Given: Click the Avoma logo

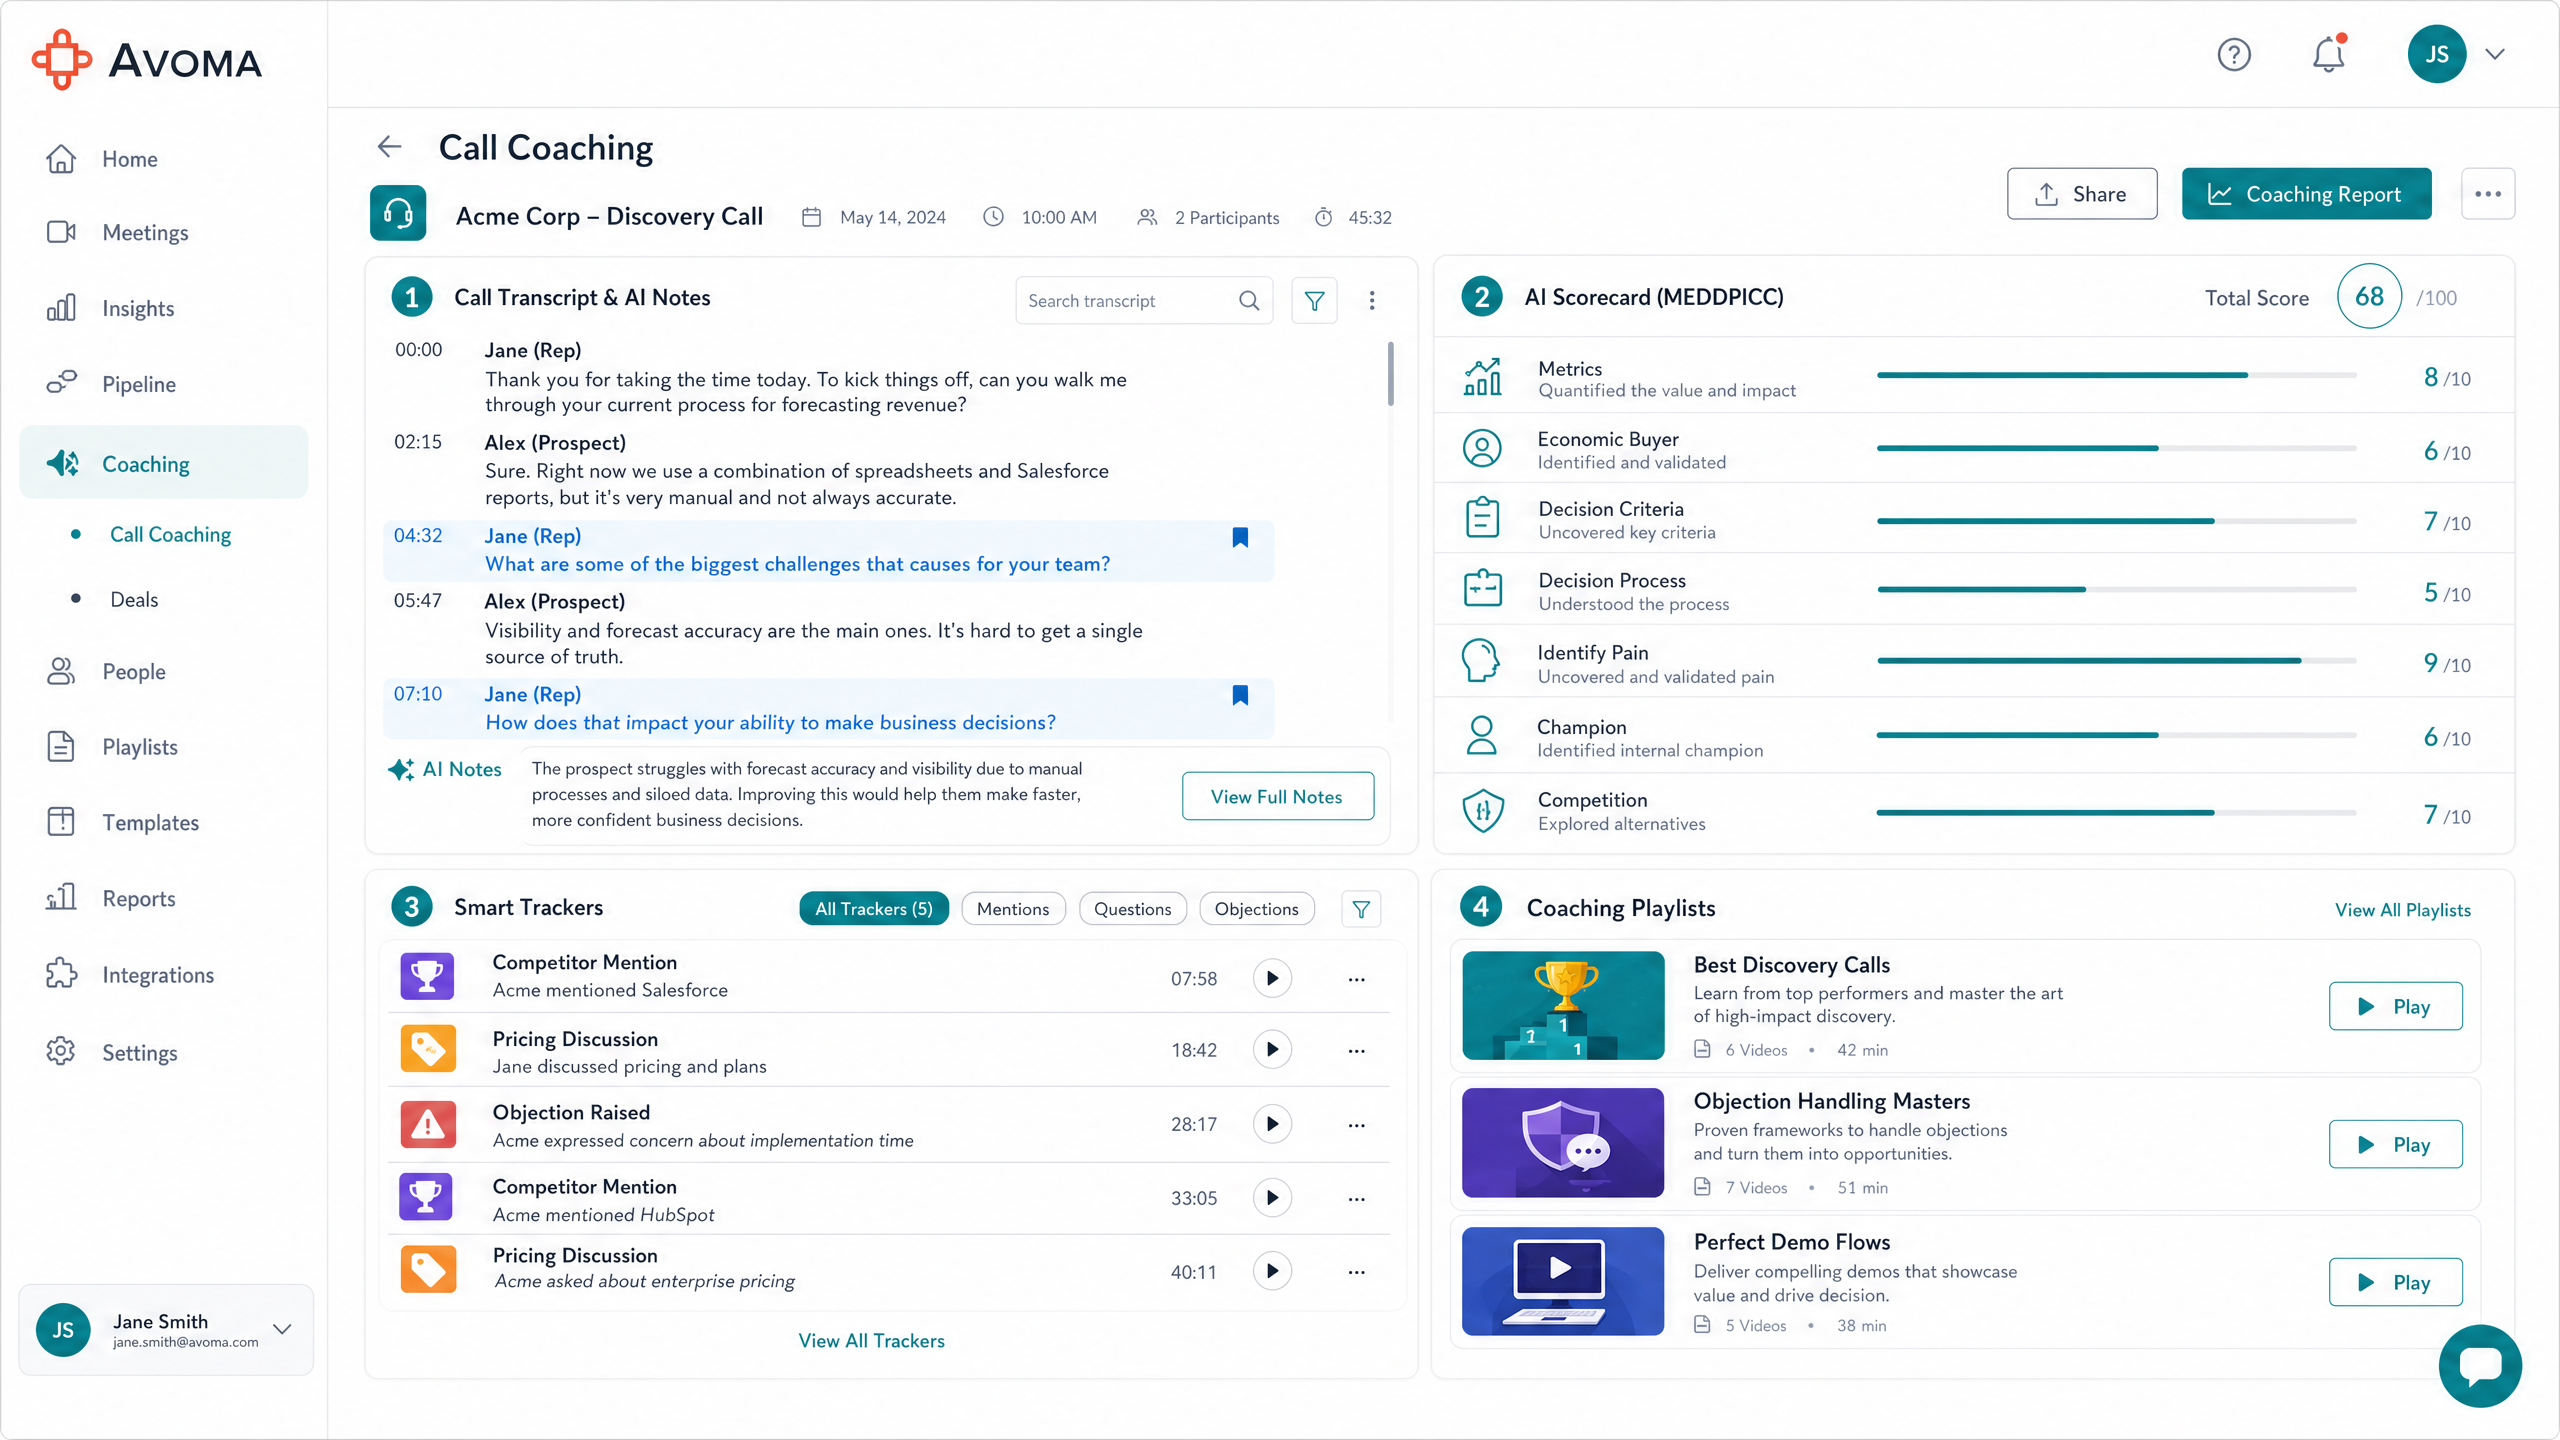Looking at the screenshot, I should (x=147, y=60).
